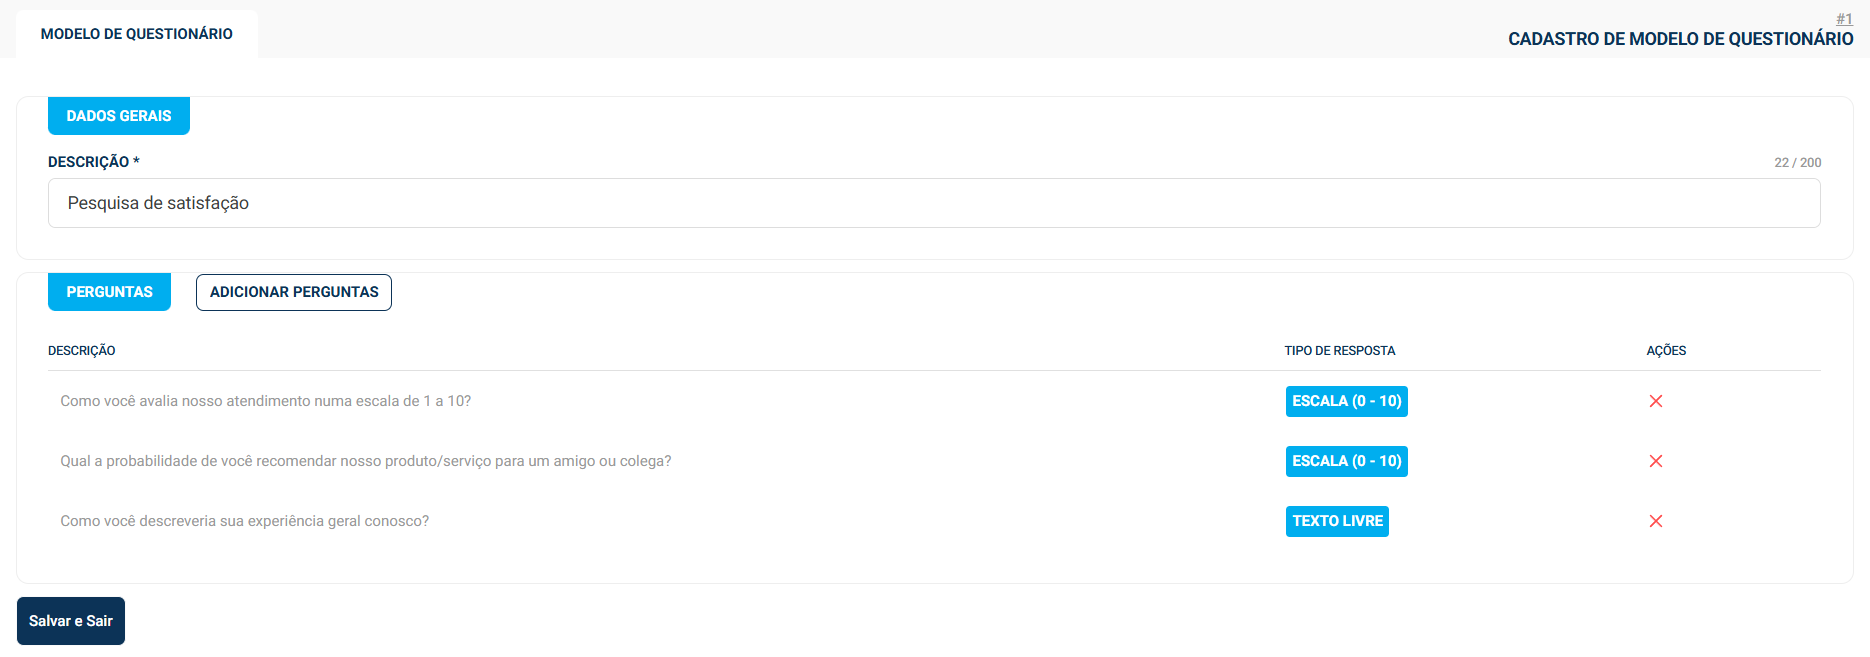Delete the general experience question
1870x657 pixels.
(1656, 521)
